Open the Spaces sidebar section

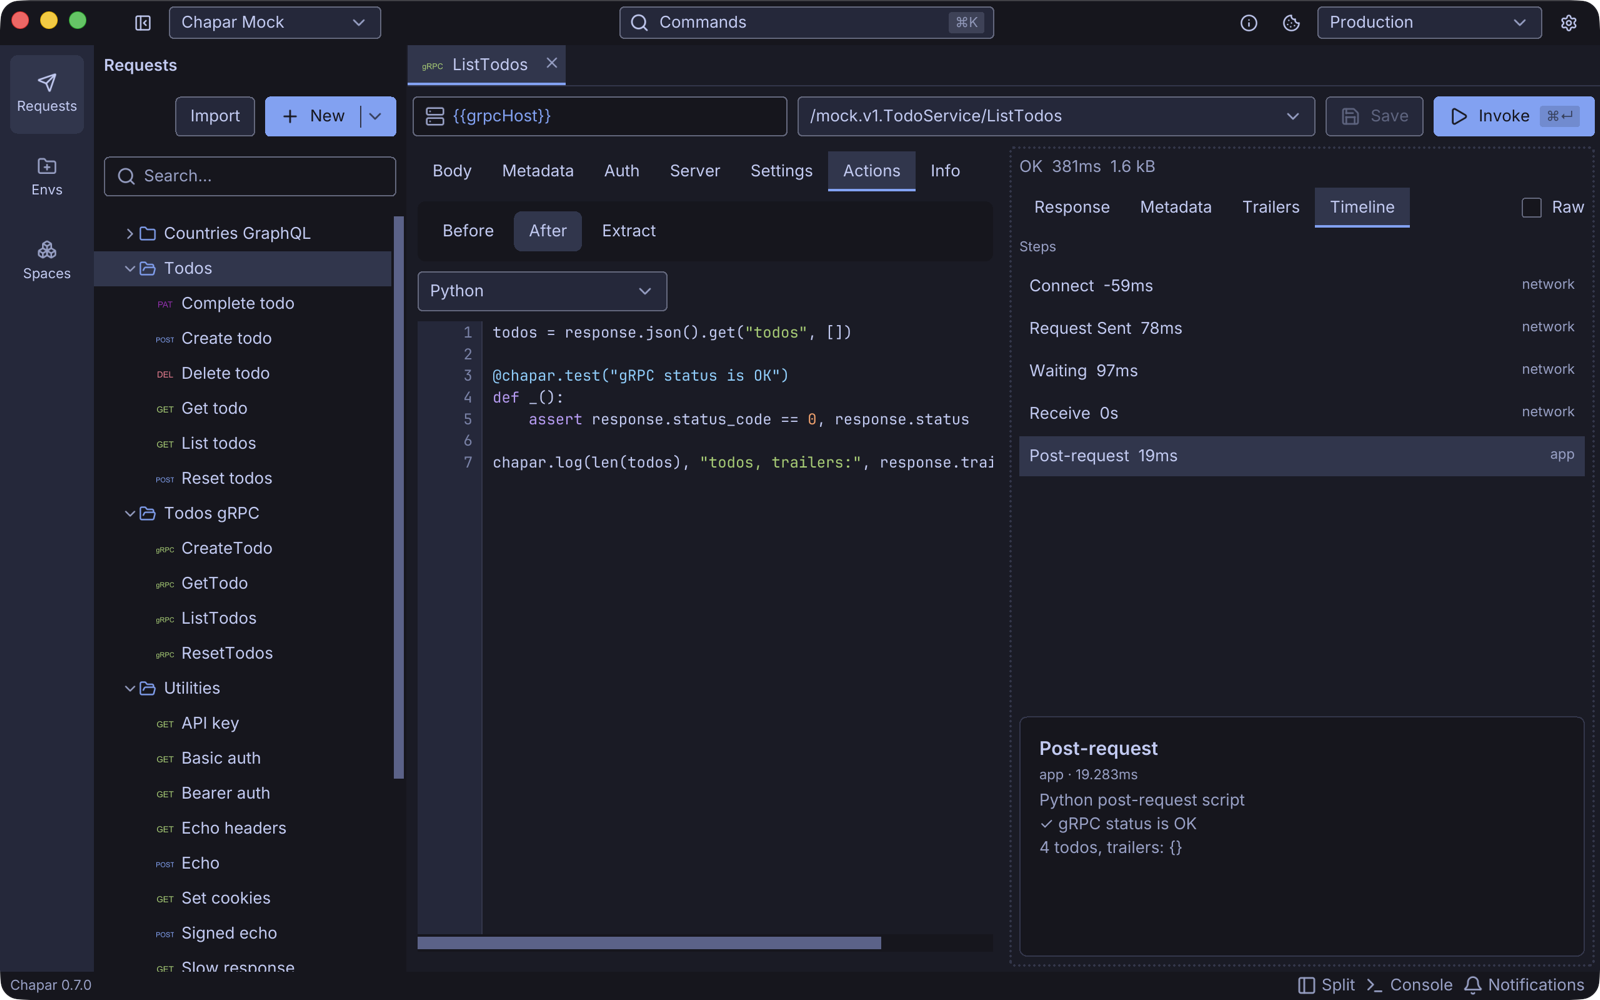pyautogui.click(x=47, y=260)
